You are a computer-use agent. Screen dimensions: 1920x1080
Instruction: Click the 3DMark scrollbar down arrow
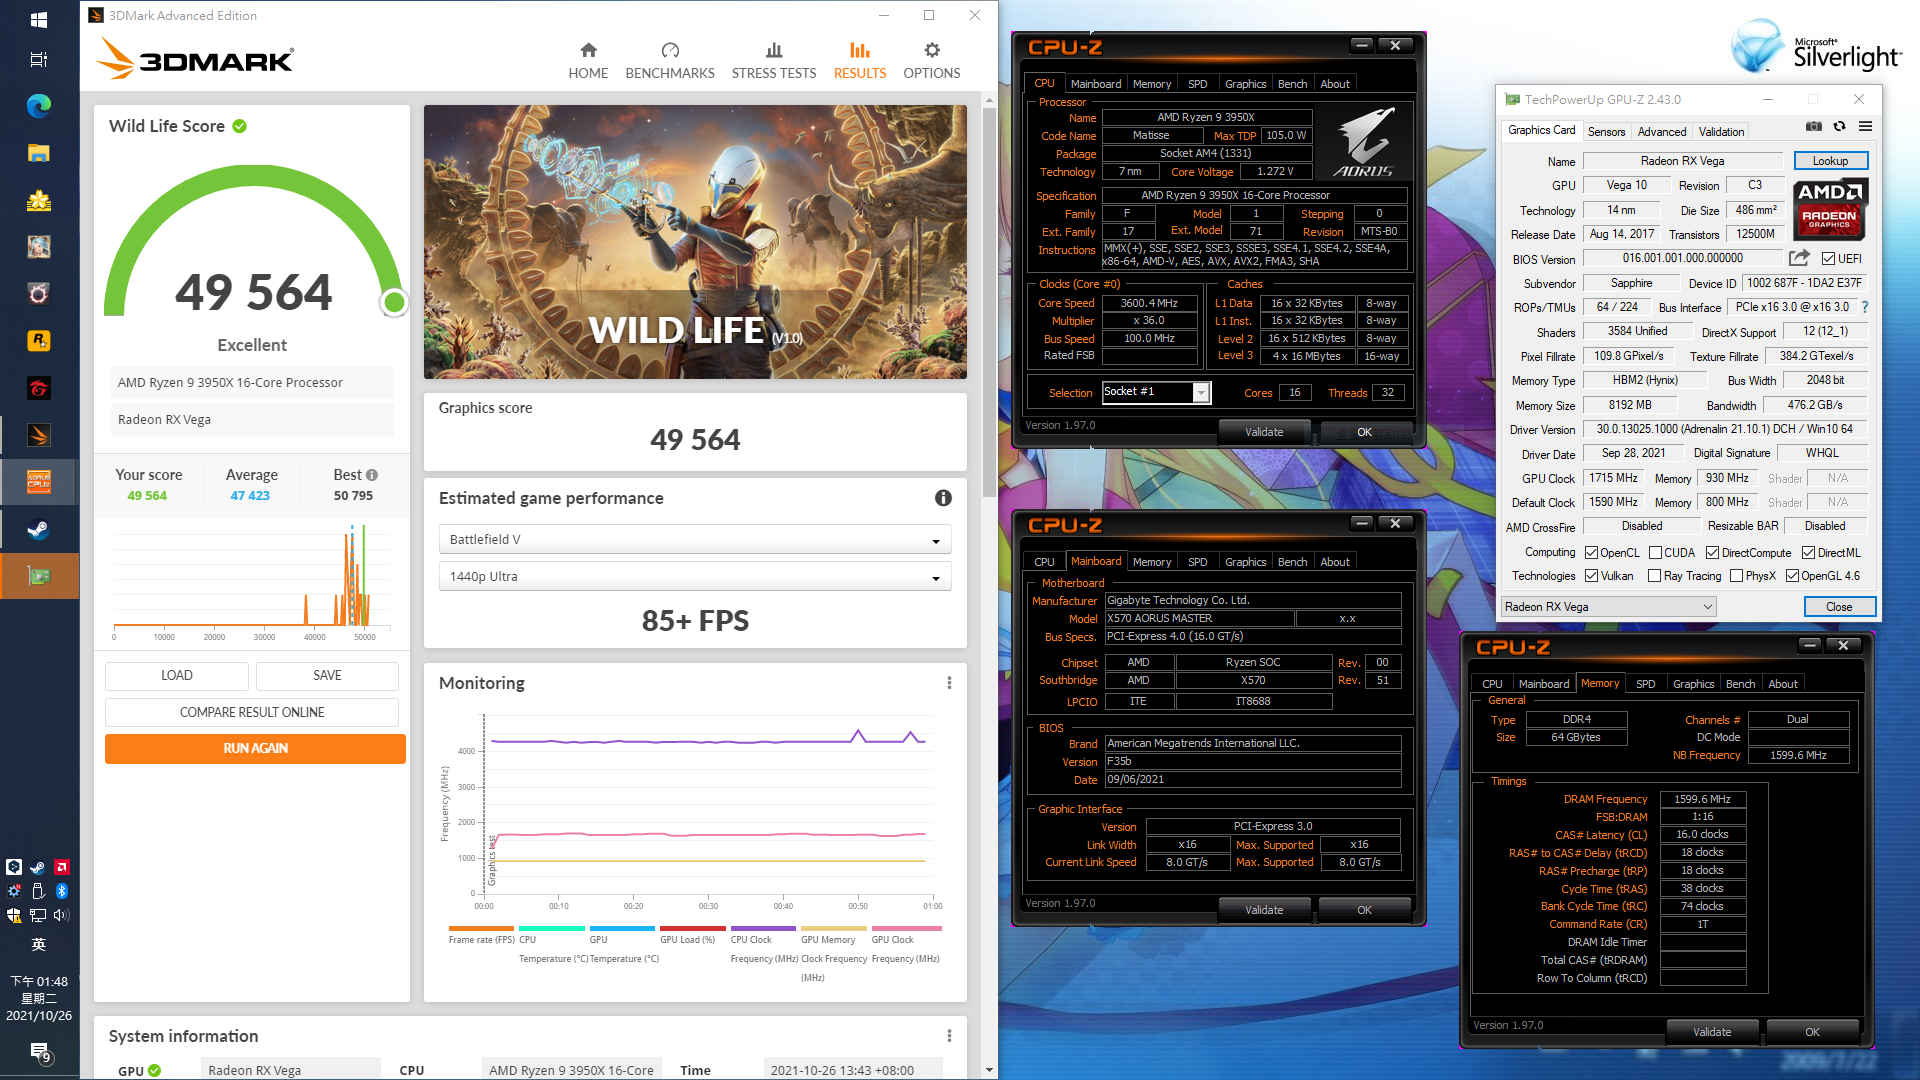tap(989, 1070)
